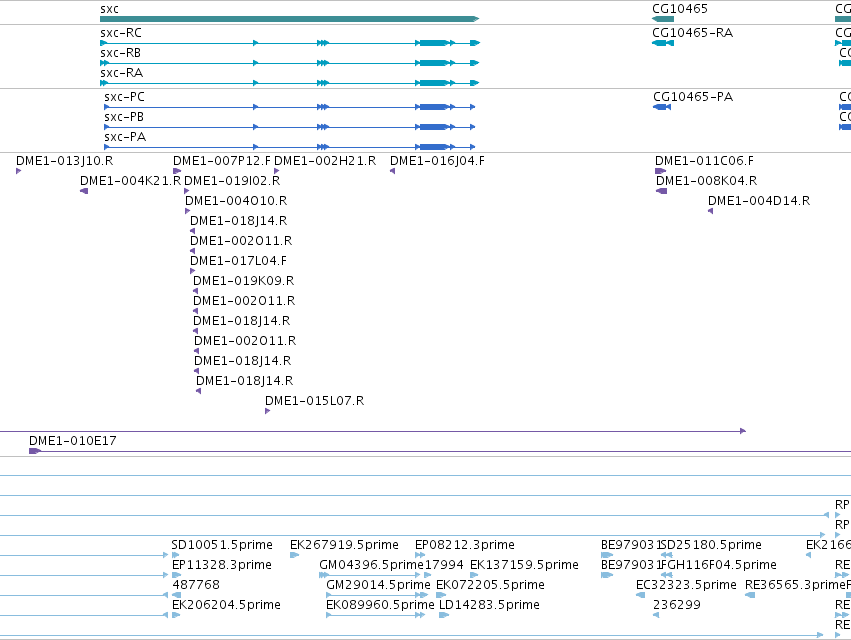Click the DME1-015L07.R feature label
This screenshot has width=851, height=640.
(315, 401)
